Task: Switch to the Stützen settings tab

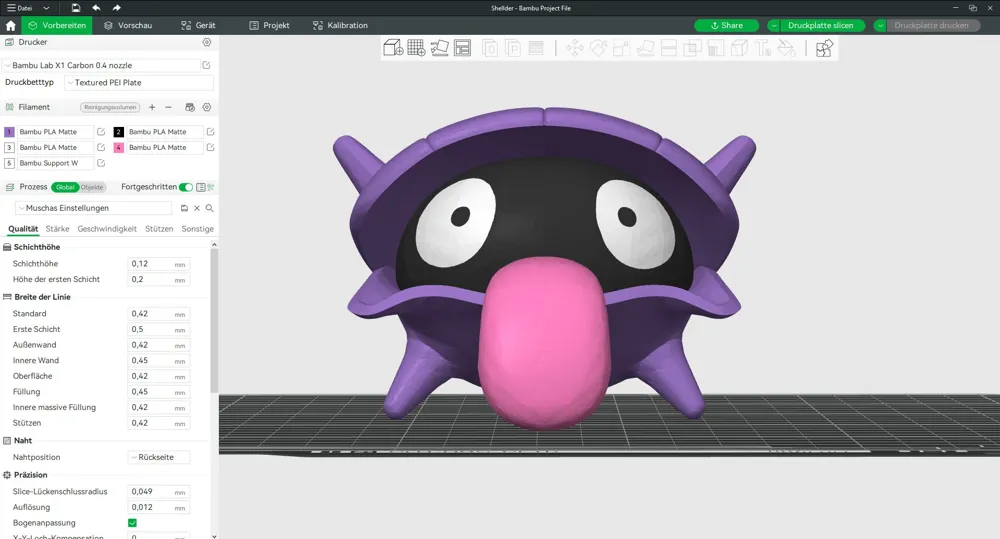Action: coord(159,229)
